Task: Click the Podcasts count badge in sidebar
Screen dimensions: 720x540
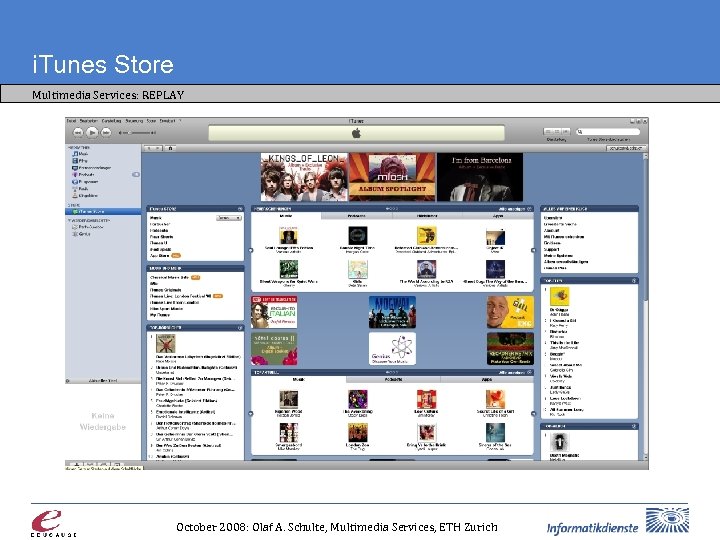Action: point(136,174)
